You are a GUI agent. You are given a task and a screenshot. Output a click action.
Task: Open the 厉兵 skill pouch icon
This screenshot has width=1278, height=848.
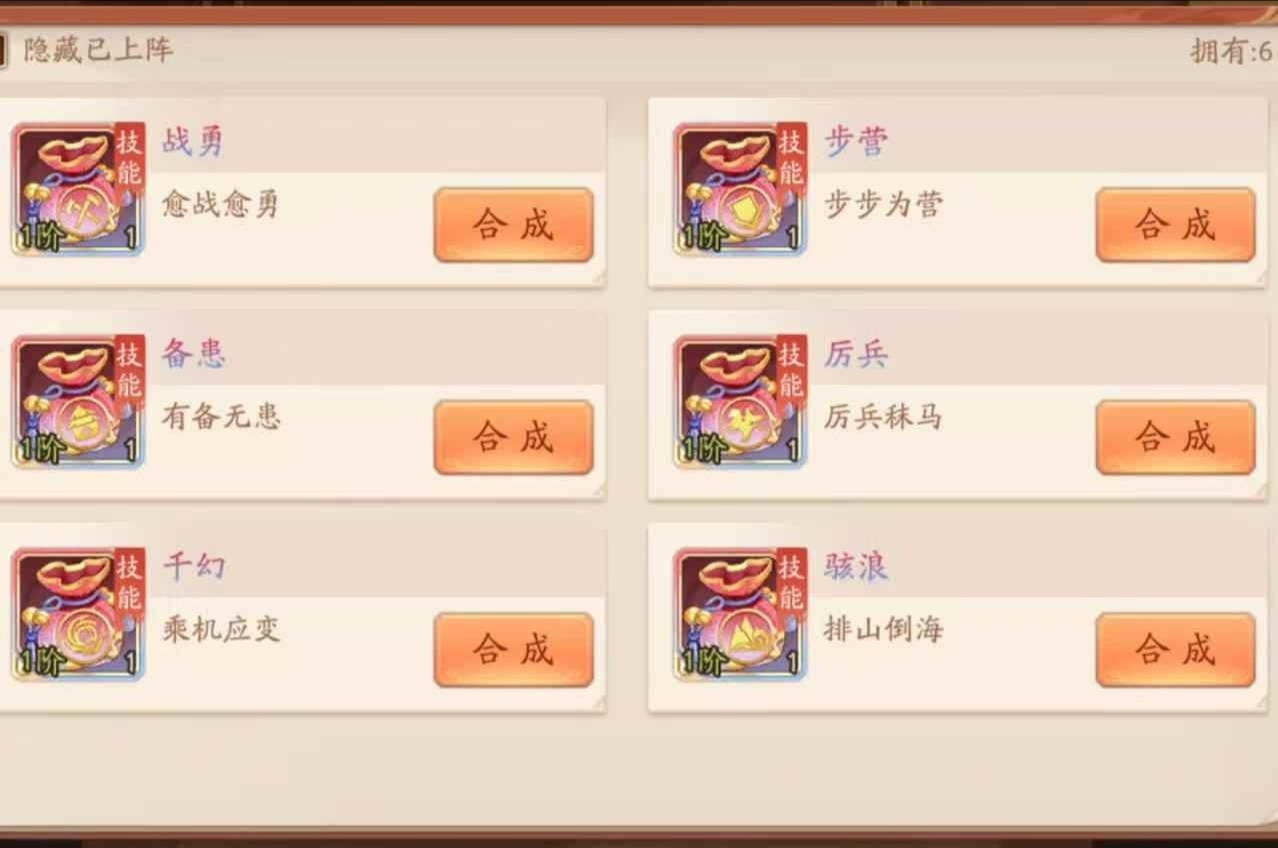740,402
